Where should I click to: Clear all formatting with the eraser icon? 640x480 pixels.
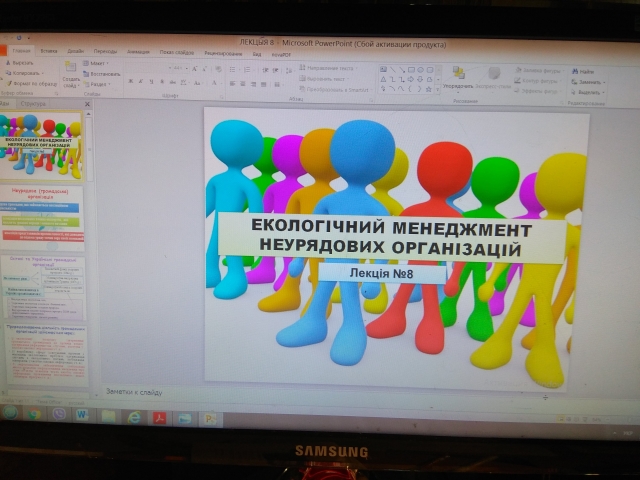218,69
